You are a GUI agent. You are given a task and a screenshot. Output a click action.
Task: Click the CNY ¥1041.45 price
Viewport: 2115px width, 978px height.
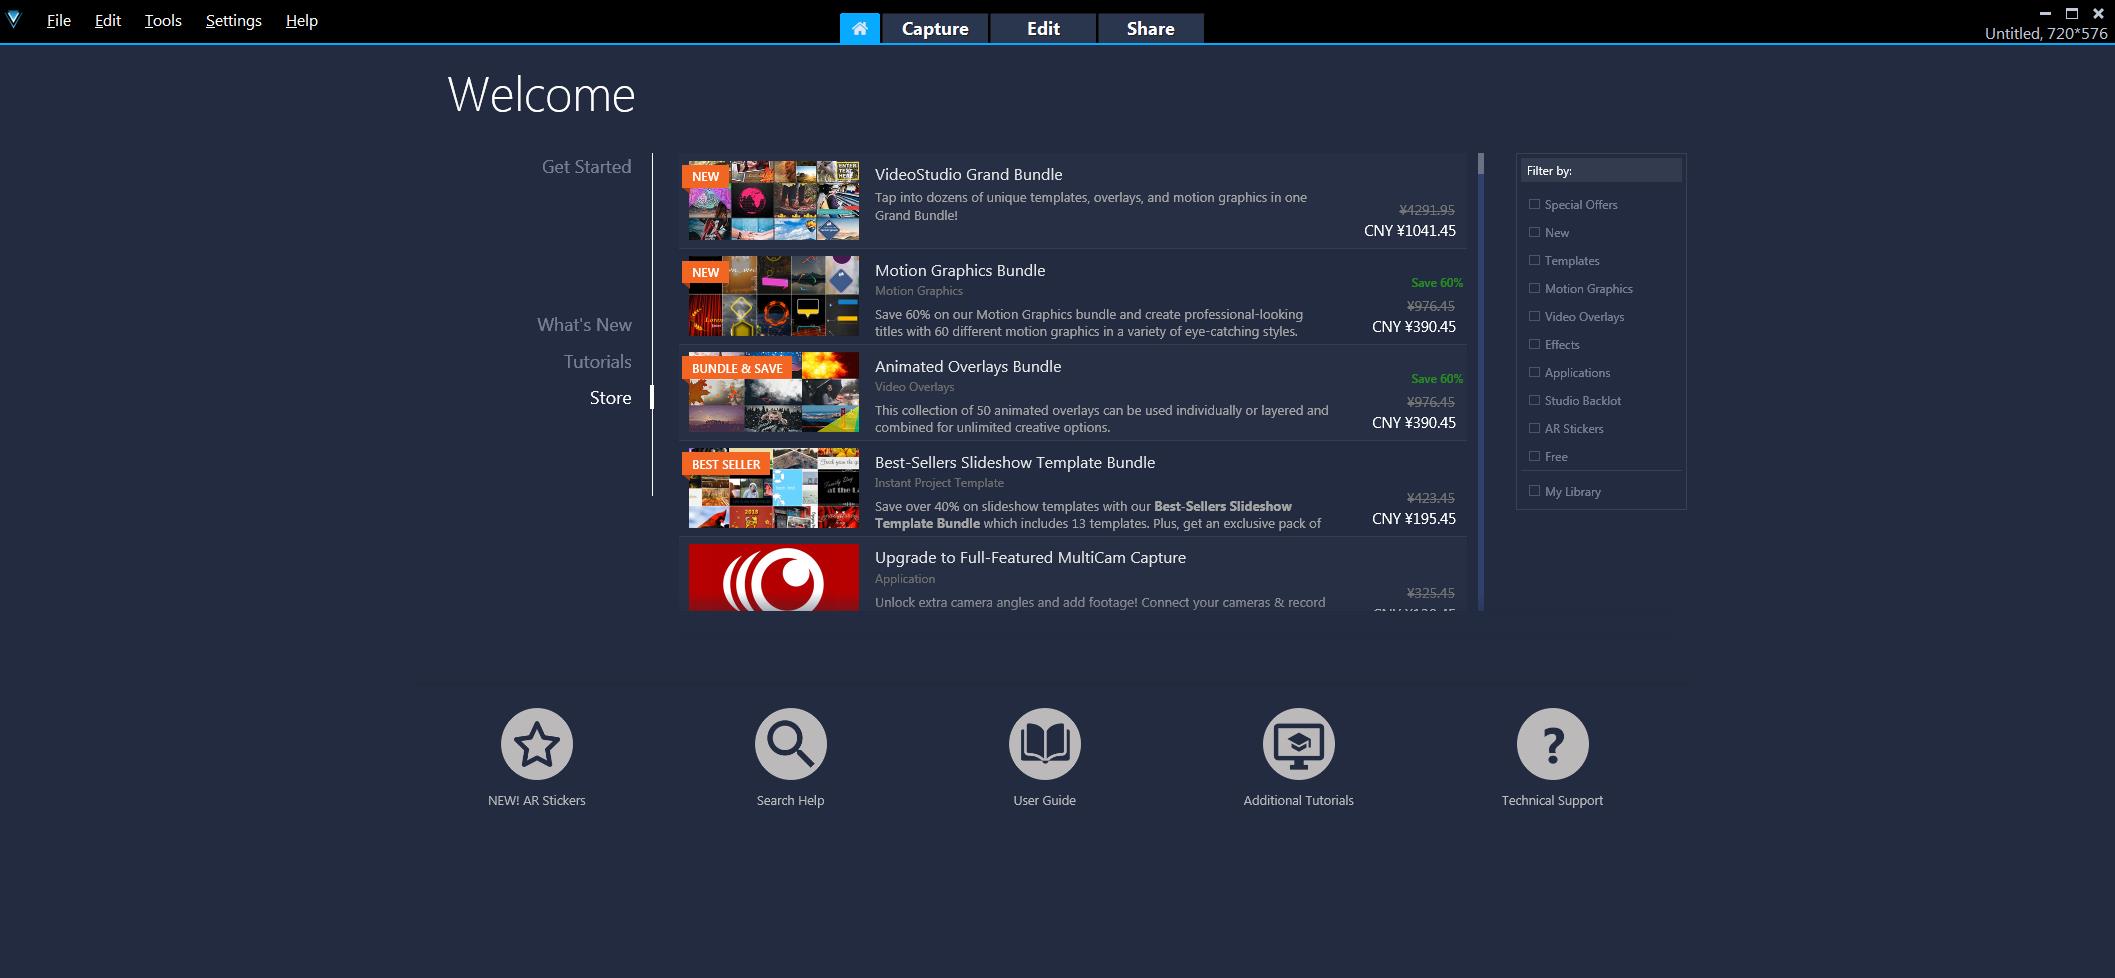click(1410, 231)
